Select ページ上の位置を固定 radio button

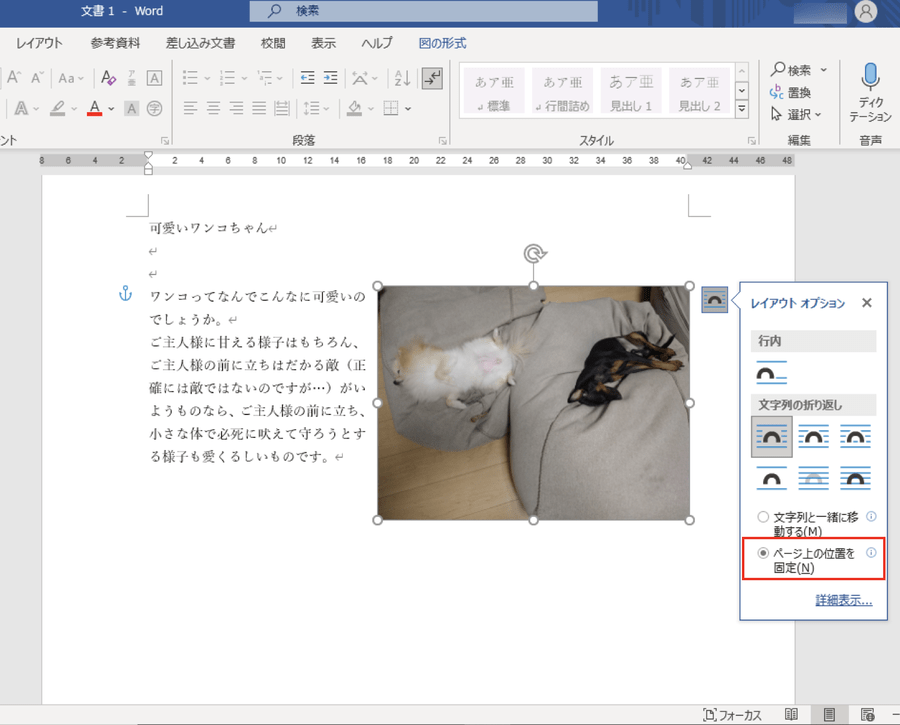(763, 553)
